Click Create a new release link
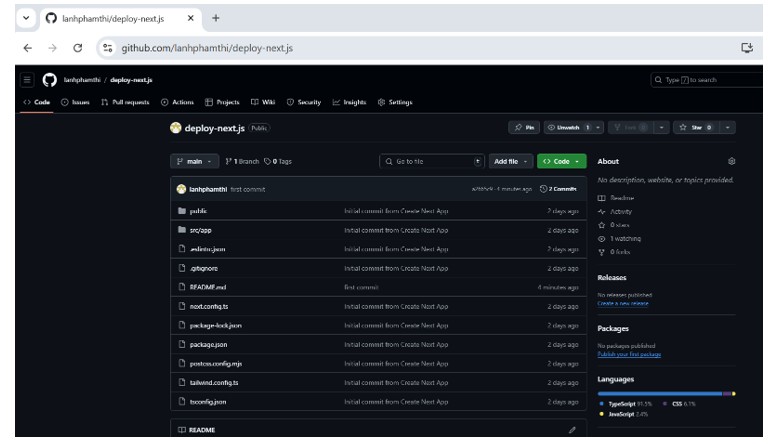The width and height of the screenshot is (775, 444). (623, 303)
